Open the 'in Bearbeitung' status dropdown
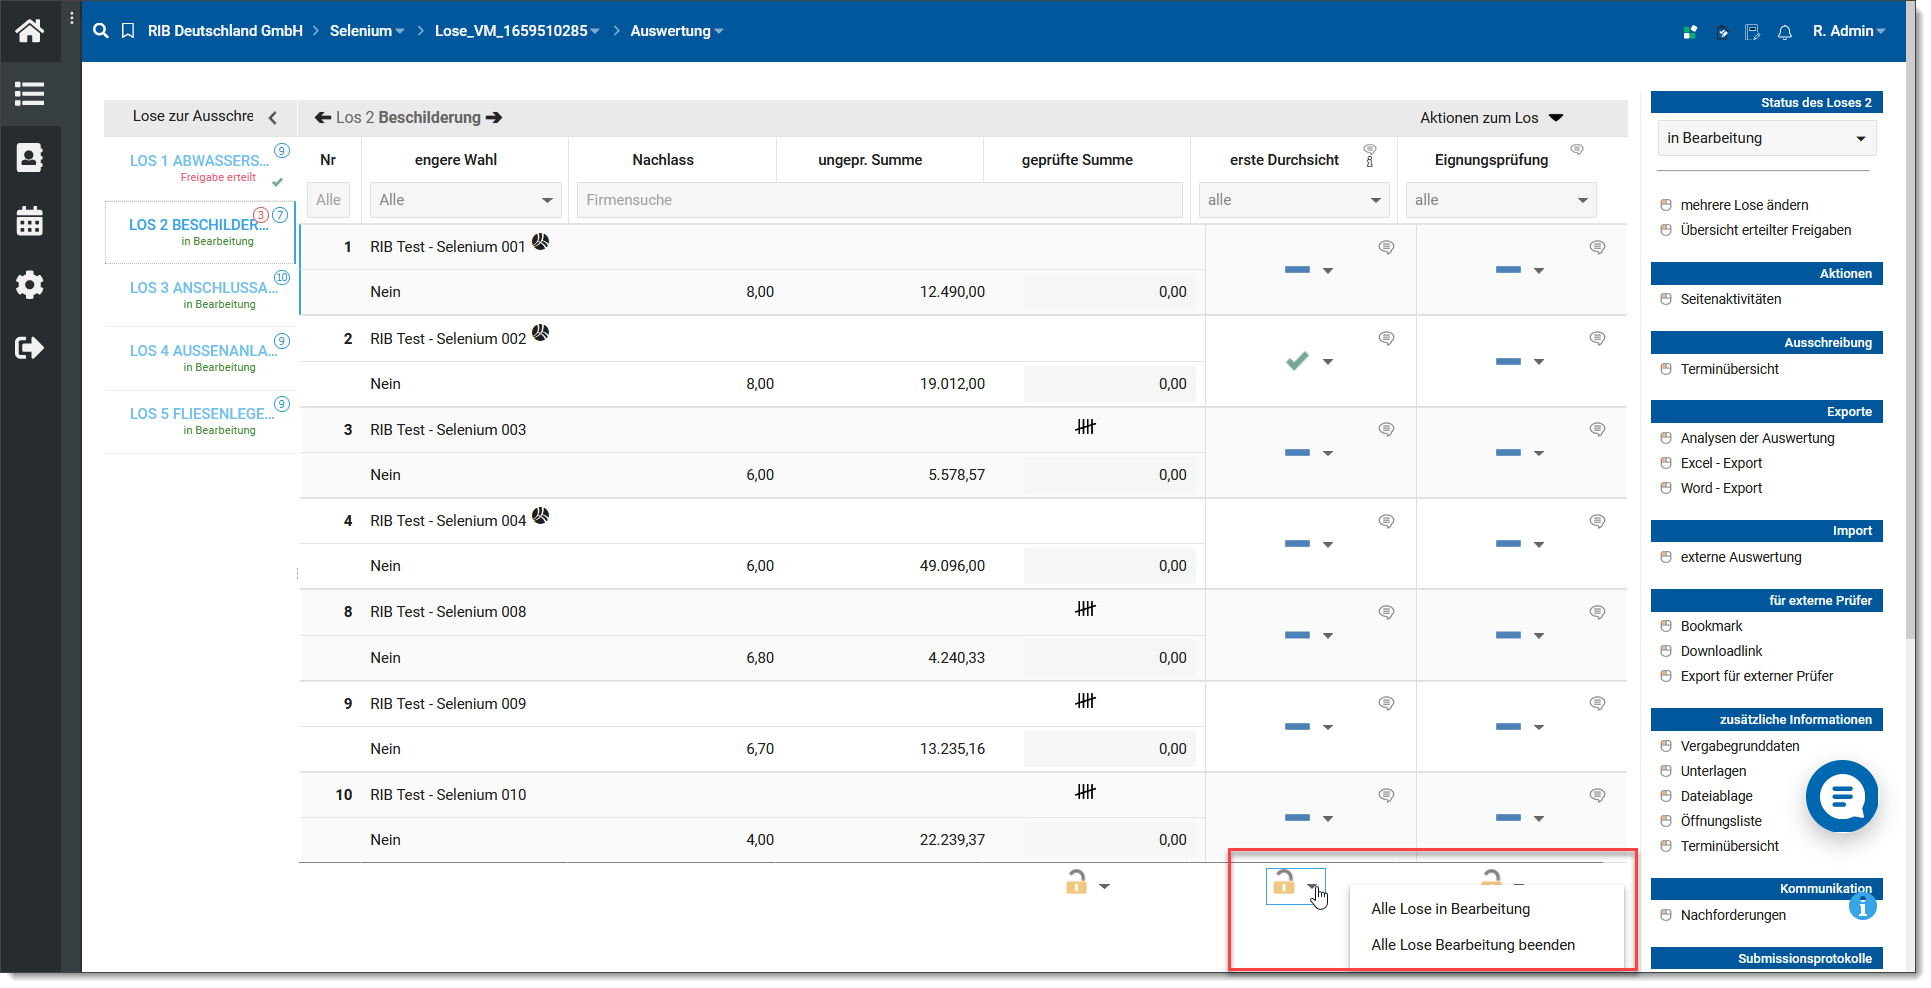The image size is (1931, 988). point(1766,138)
